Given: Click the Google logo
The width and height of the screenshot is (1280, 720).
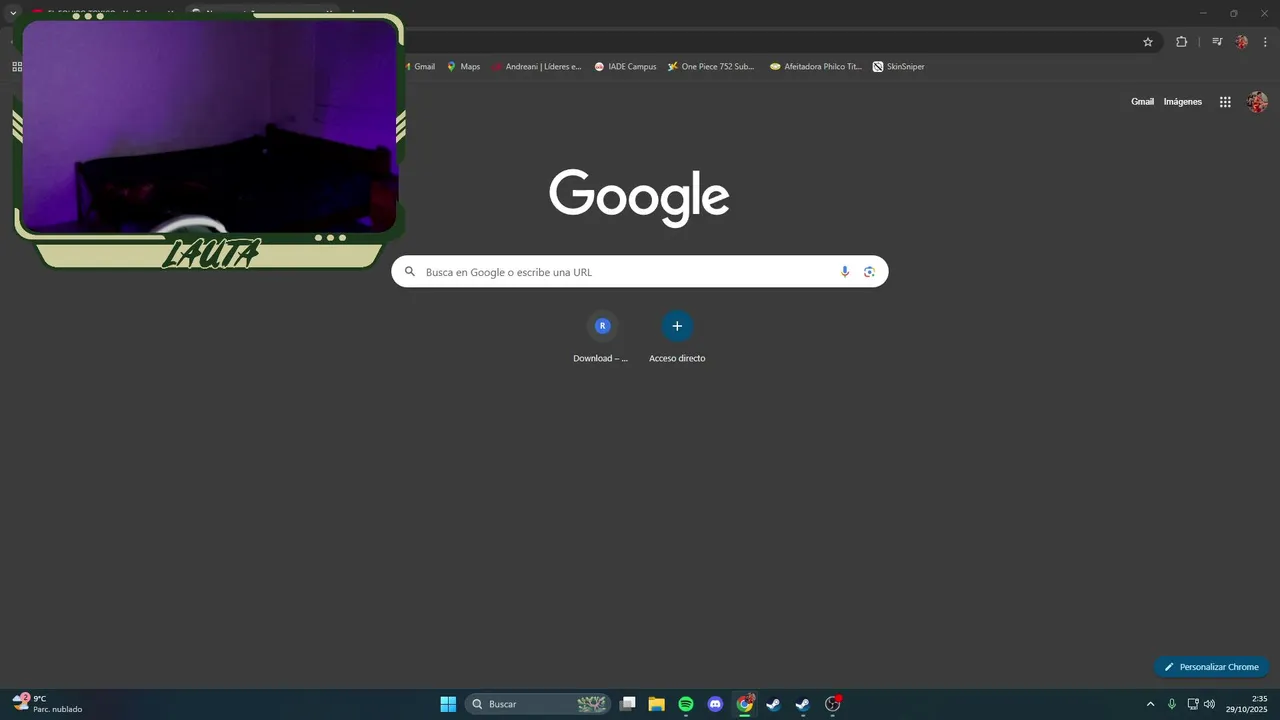Looking at the screenshot, I should point(639,197).
